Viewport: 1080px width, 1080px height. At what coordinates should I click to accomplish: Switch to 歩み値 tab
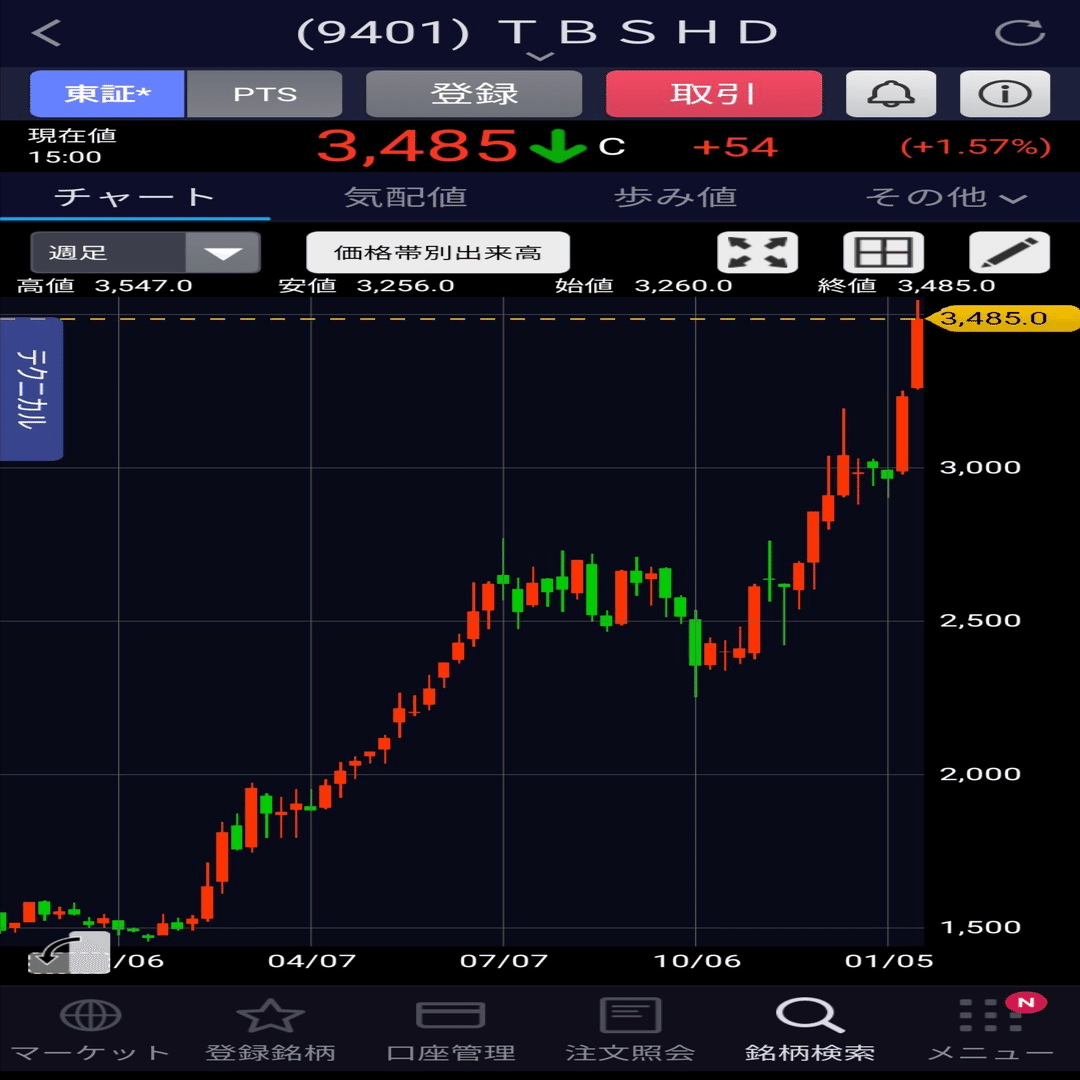tap(675, 197)
